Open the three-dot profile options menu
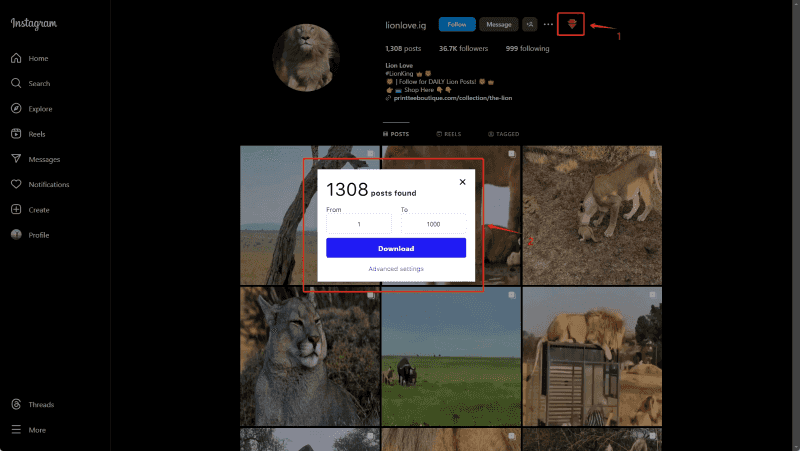This screenshot has width=800, height=451. click(x=548, y=24)
